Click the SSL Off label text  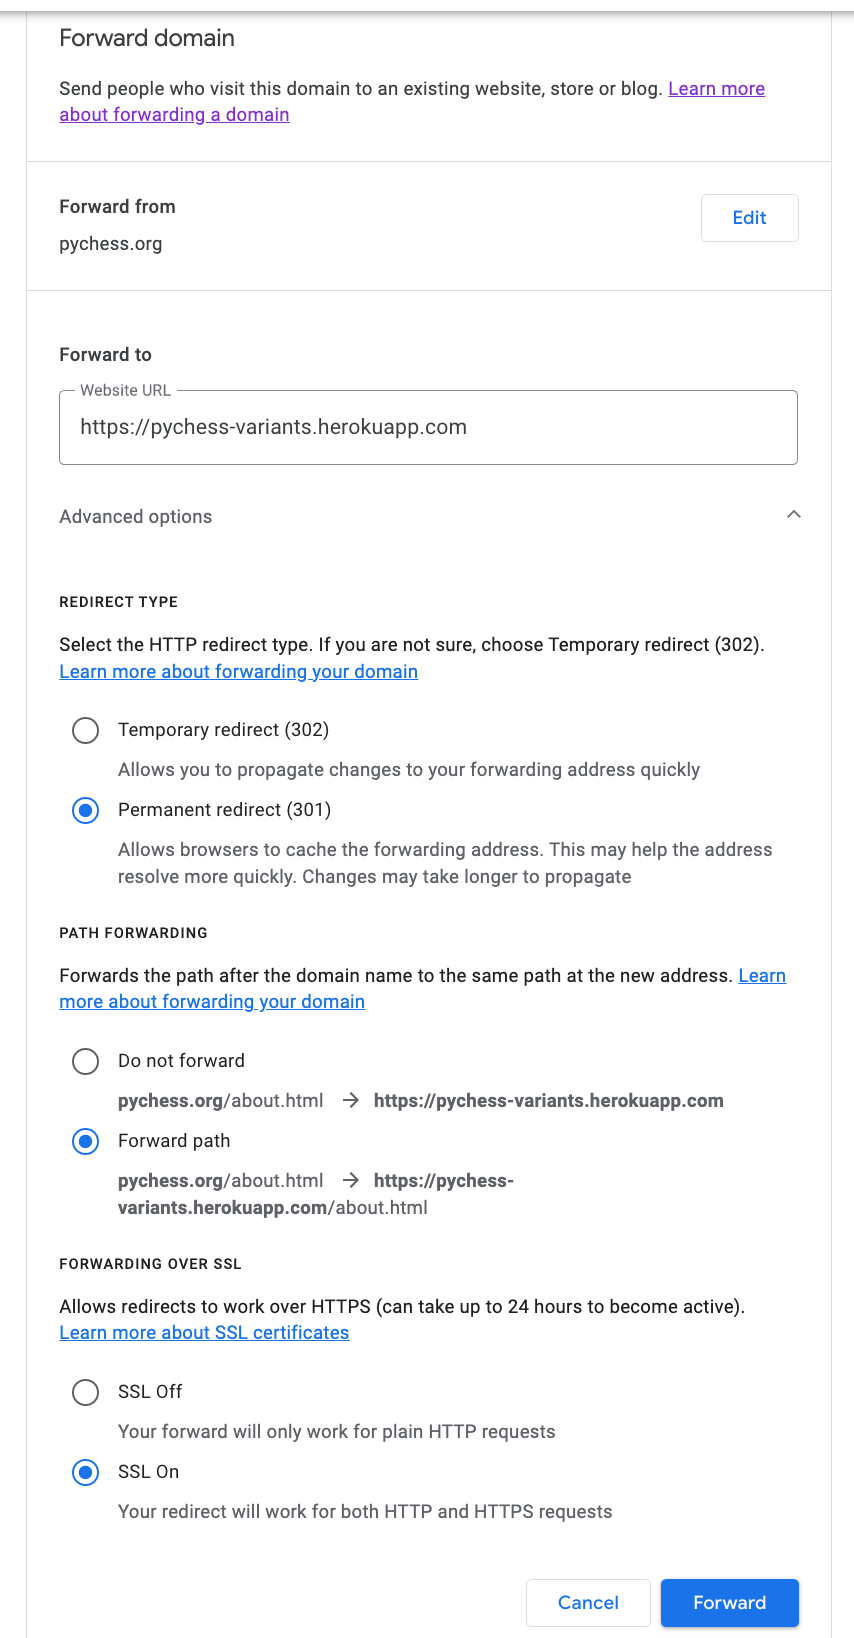click(x=150, y=1392)
